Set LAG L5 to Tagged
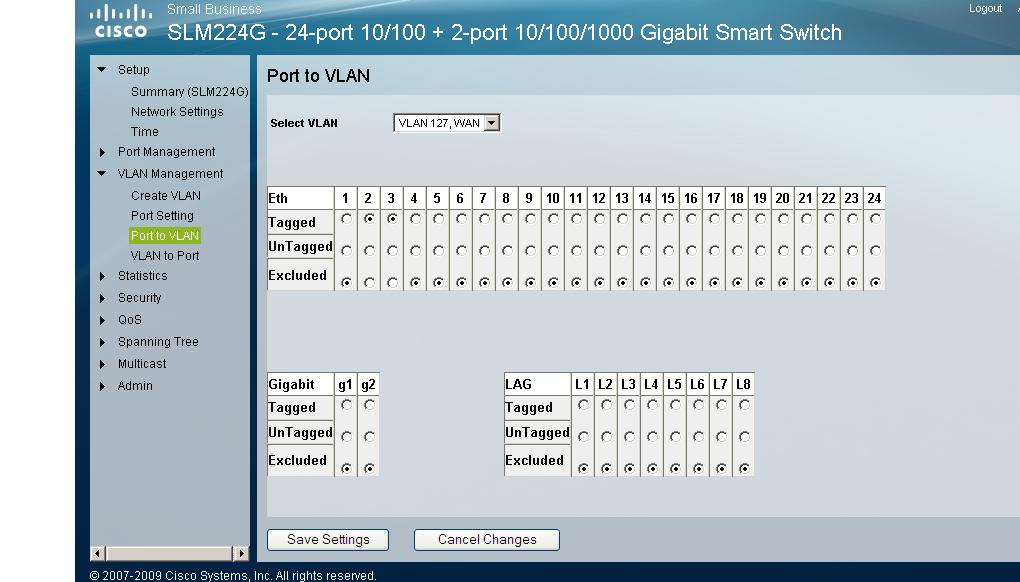 [x=675, y=405]
